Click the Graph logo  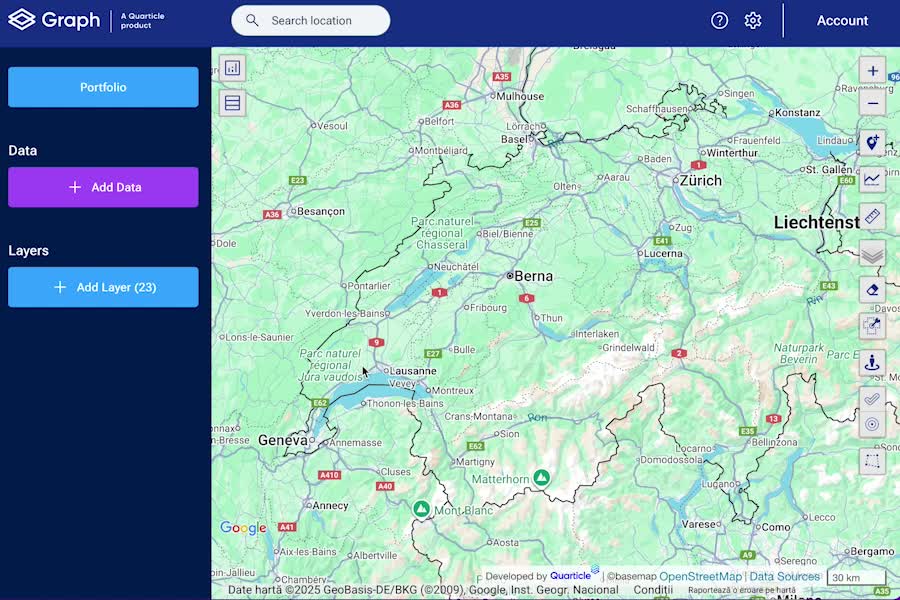(54, 20)
